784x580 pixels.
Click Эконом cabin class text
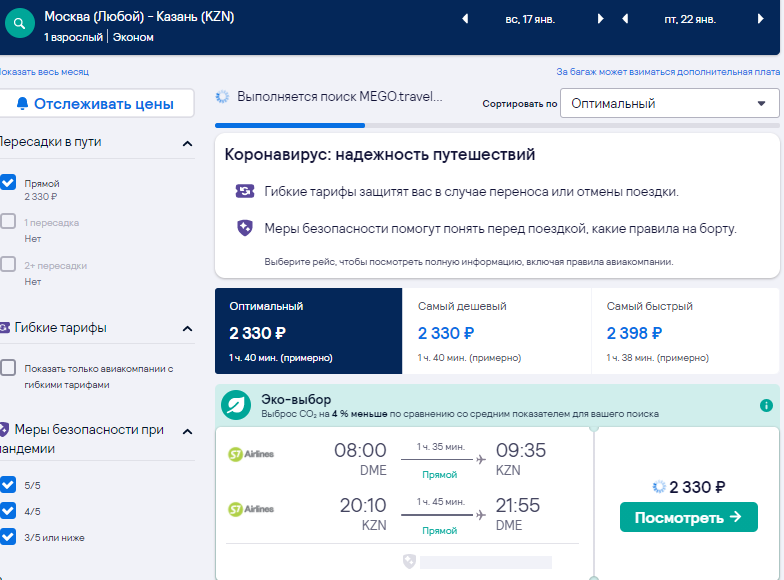point(133,38)
